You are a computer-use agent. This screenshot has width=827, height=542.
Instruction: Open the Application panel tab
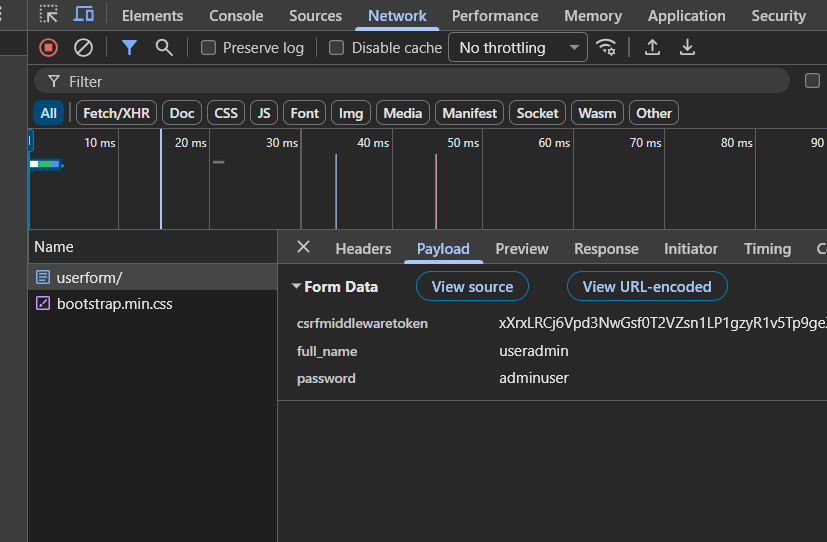[x=687, y=16]
